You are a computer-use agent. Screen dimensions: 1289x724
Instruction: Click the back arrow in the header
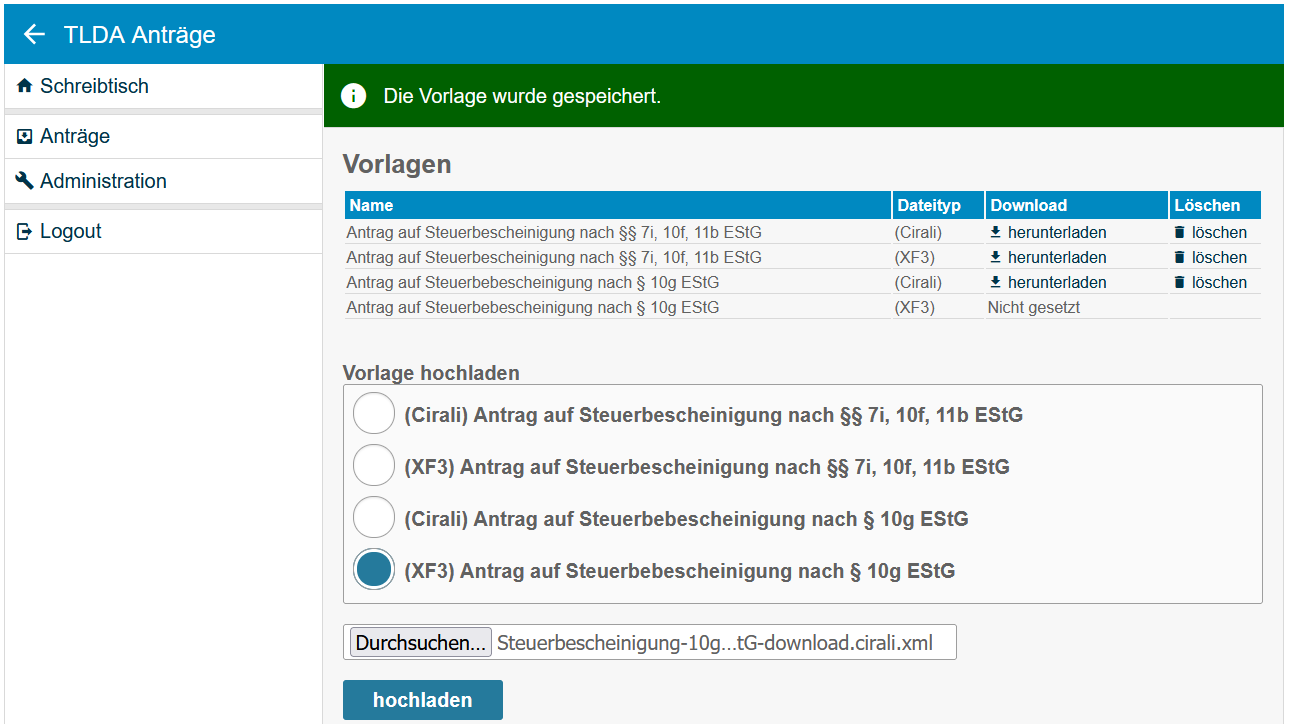33,33
